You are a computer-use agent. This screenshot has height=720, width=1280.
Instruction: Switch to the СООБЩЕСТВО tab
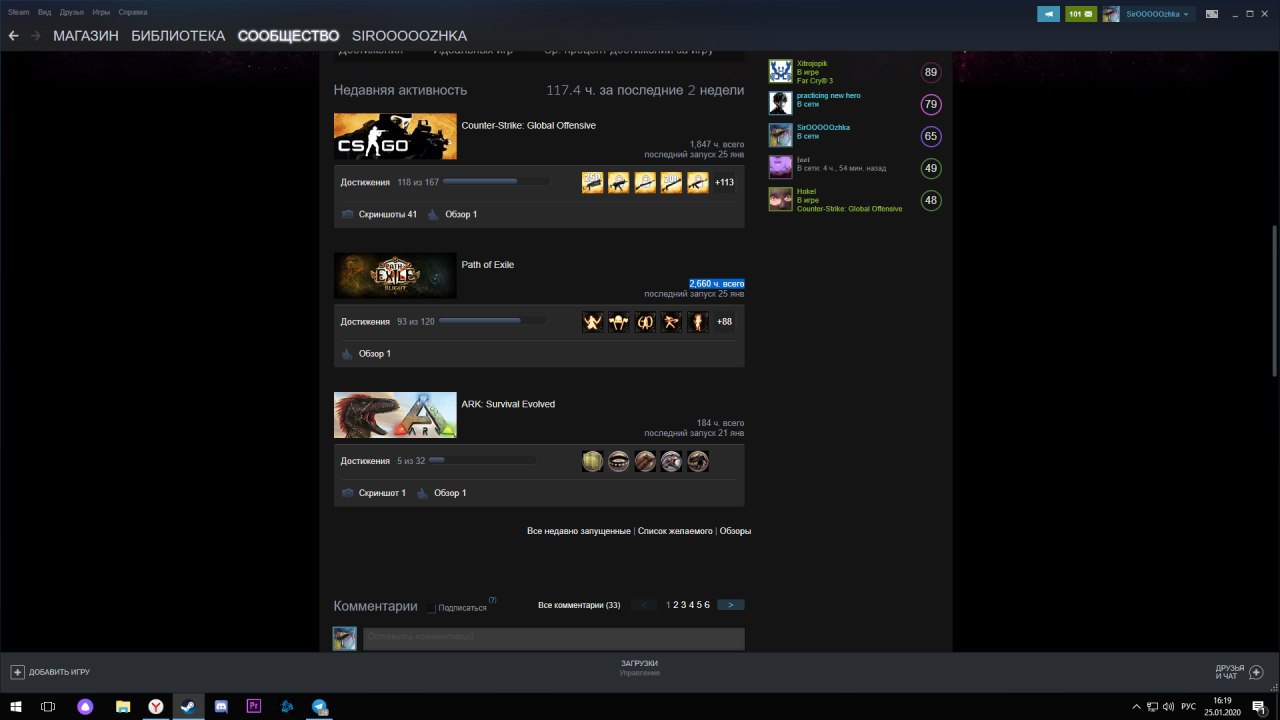tap(288, 35)
